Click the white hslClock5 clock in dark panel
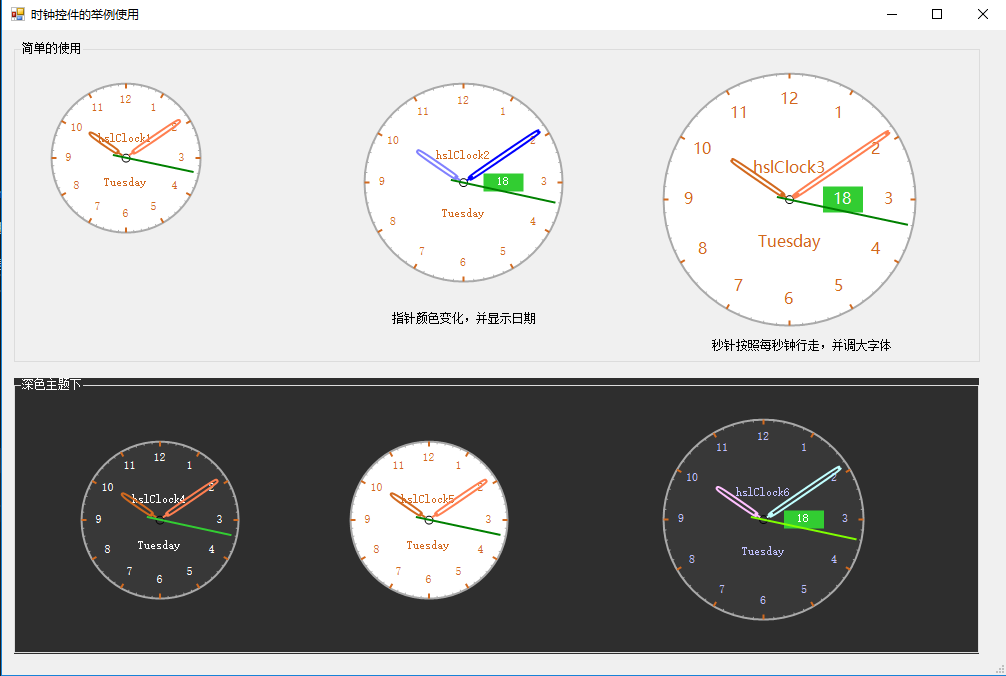Image resolution: width=1006 pixels, height=676 pixels. point(429,520)
